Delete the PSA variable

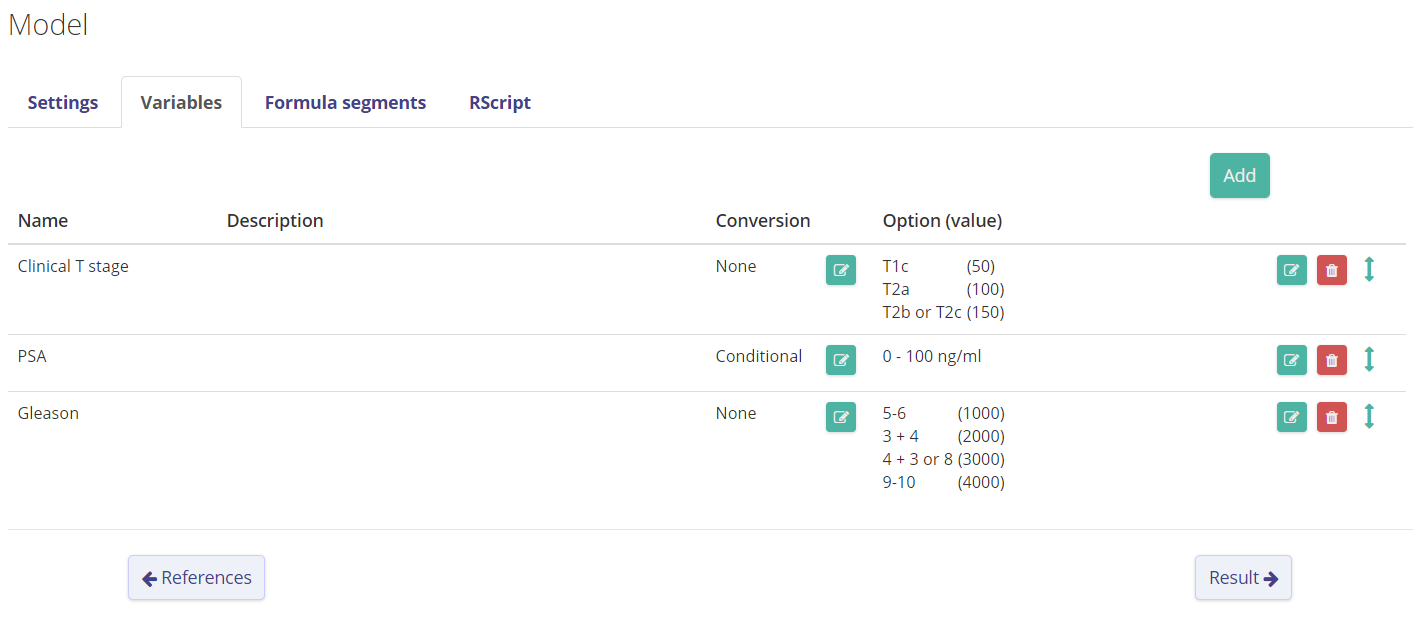(1331, 360)
